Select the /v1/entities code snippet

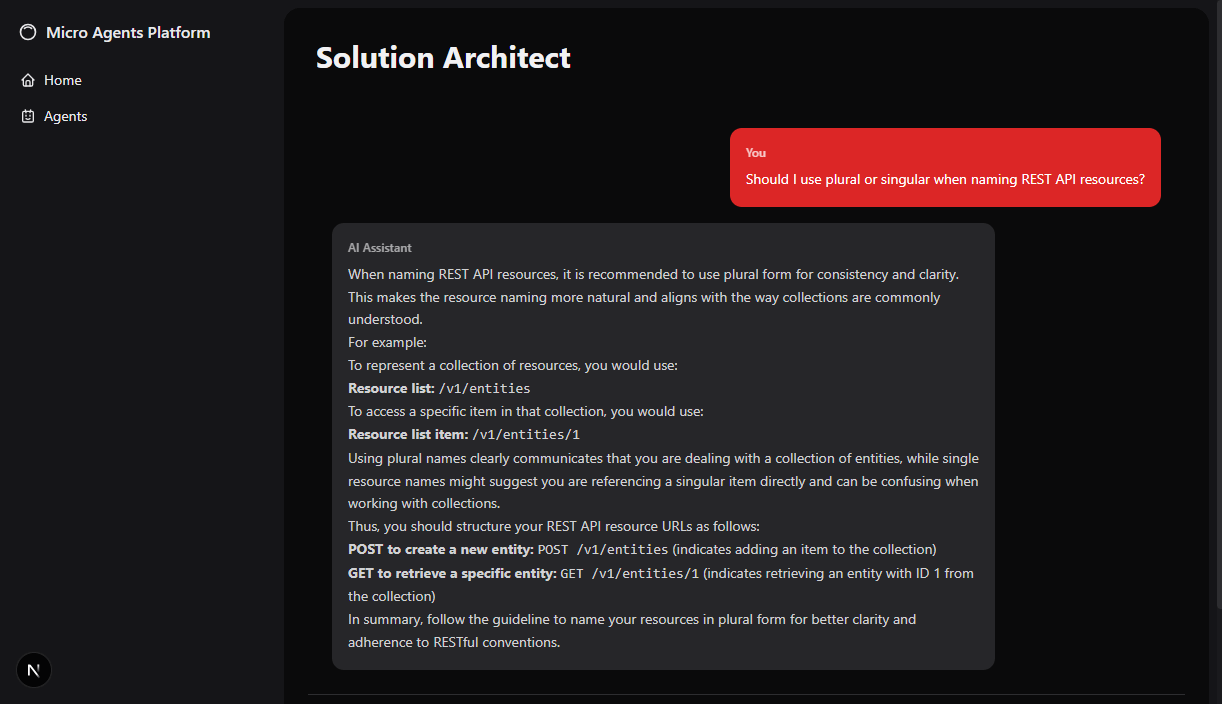click(484, 388)
